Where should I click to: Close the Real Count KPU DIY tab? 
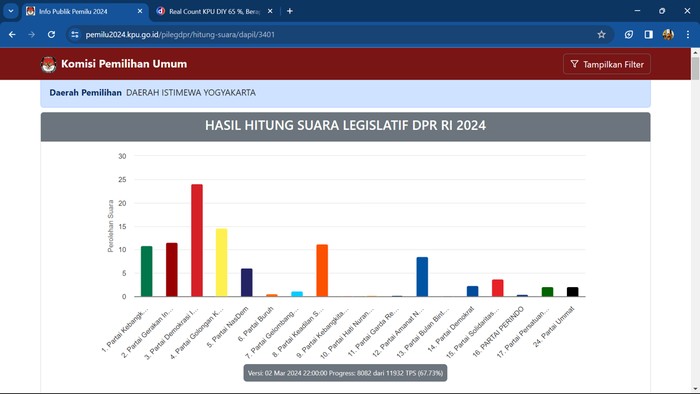pos(270,11)
